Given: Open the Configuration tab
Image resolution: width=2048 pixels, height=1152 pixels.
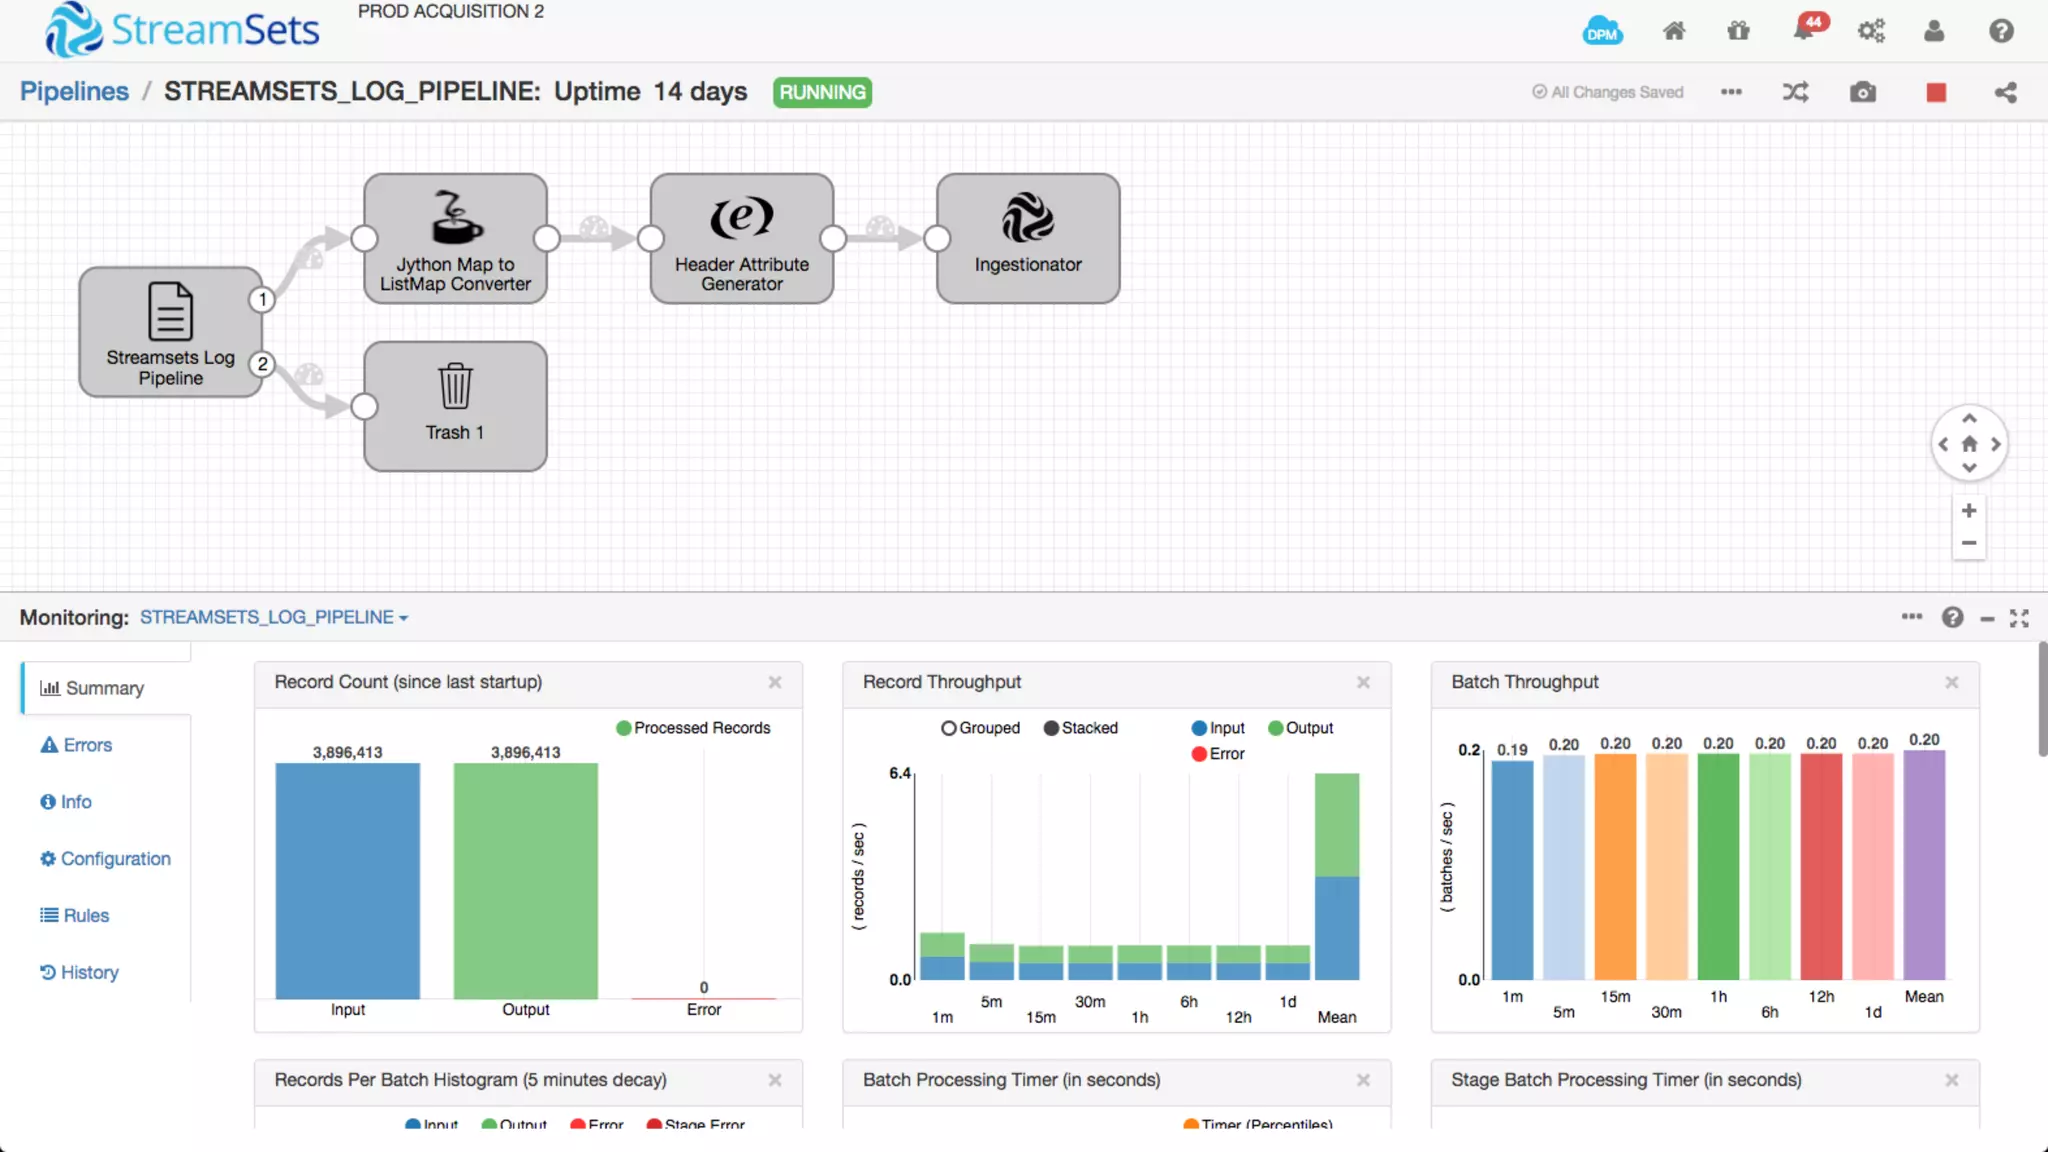Looking at the screenshot, I should [105, 859].
